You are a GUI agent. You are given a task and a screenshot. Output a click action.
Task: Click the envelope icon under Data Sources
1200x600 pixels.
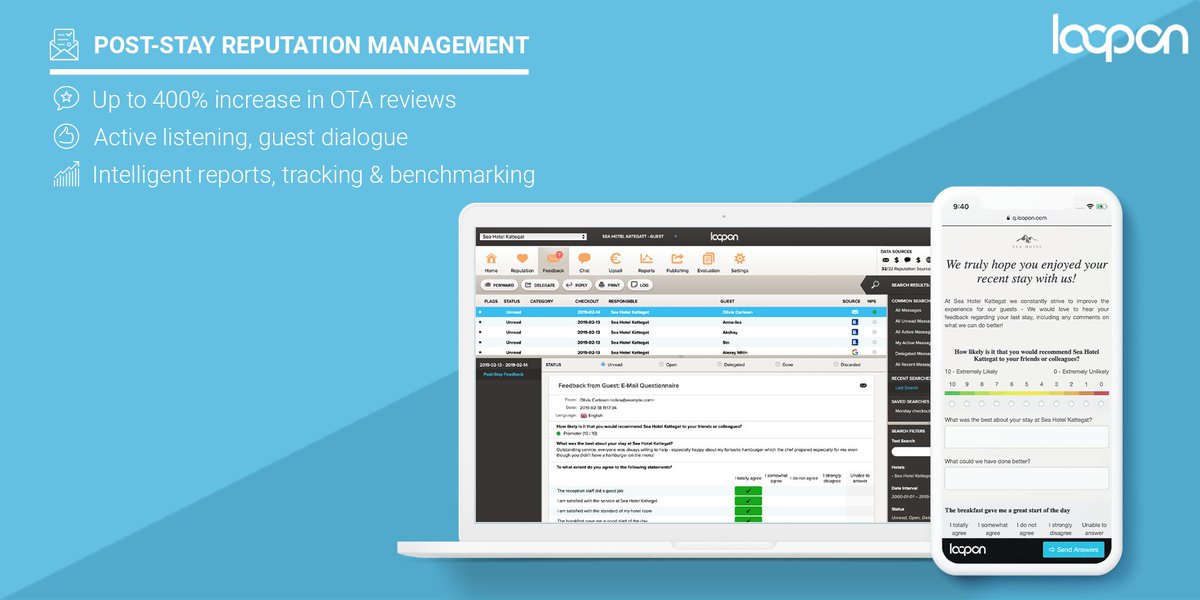885,260
